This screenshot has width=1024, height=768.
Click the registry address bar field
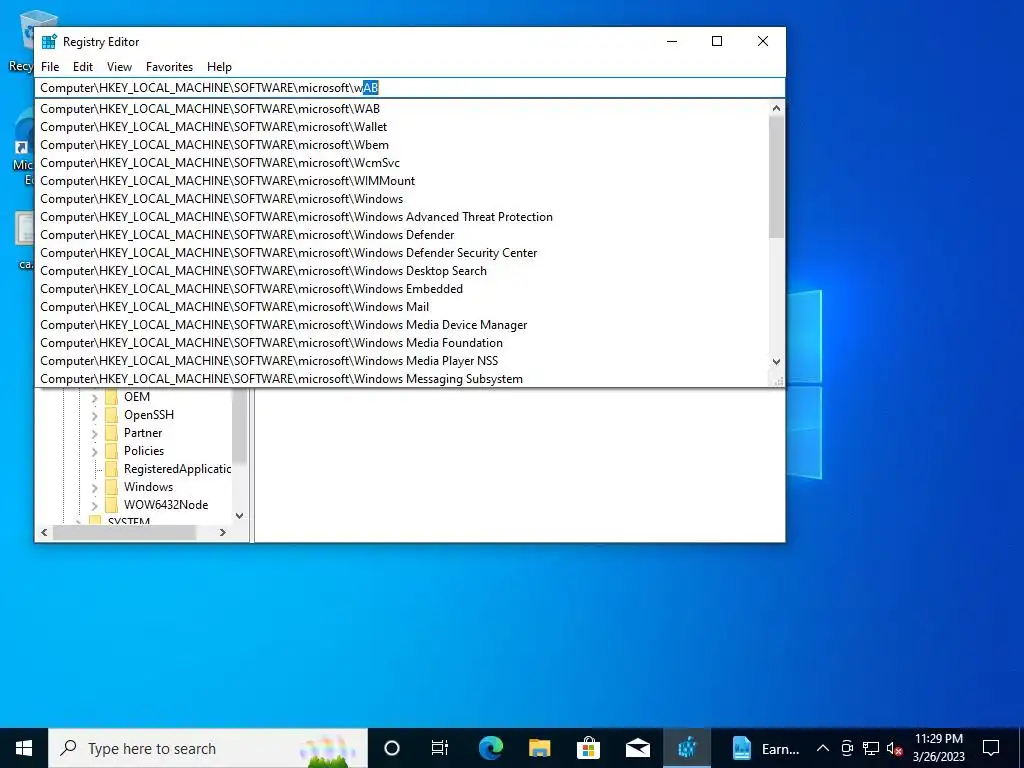(410, 88)
